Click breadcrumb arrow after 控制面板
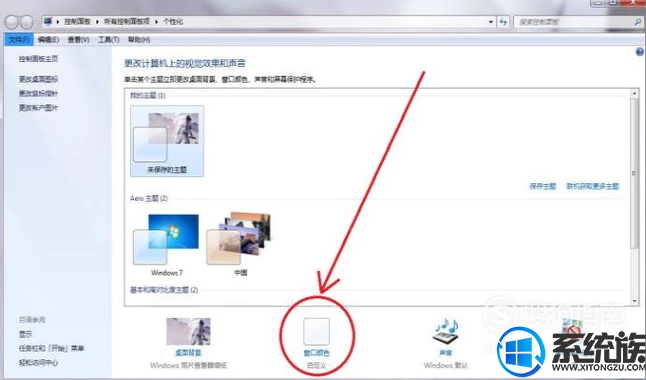The width and height of the screenshot is (646, 380). pyautogui.click(x=97, y=21)
